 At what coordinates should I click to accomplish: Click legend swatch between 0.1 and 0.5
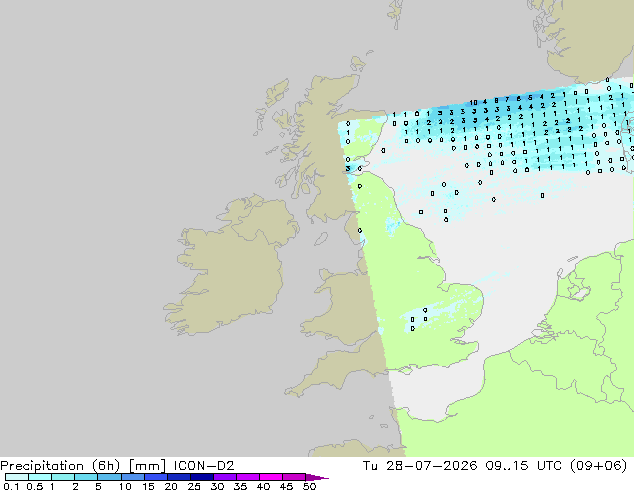17,477
